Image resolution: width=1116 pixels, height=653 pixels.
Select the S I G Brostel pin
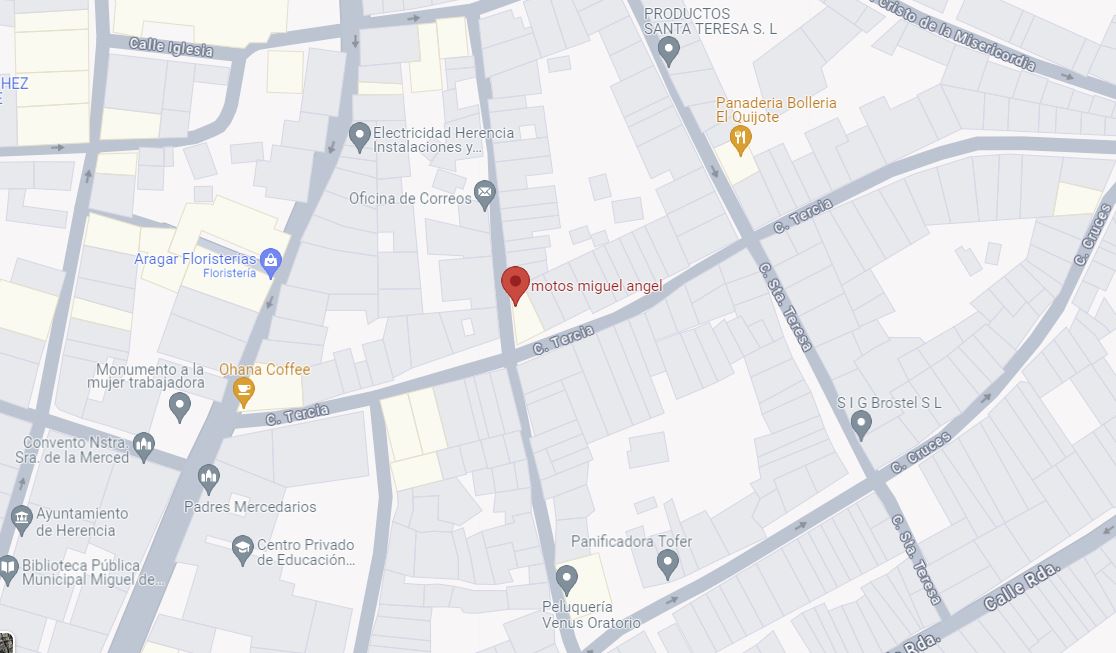point(861,426)
